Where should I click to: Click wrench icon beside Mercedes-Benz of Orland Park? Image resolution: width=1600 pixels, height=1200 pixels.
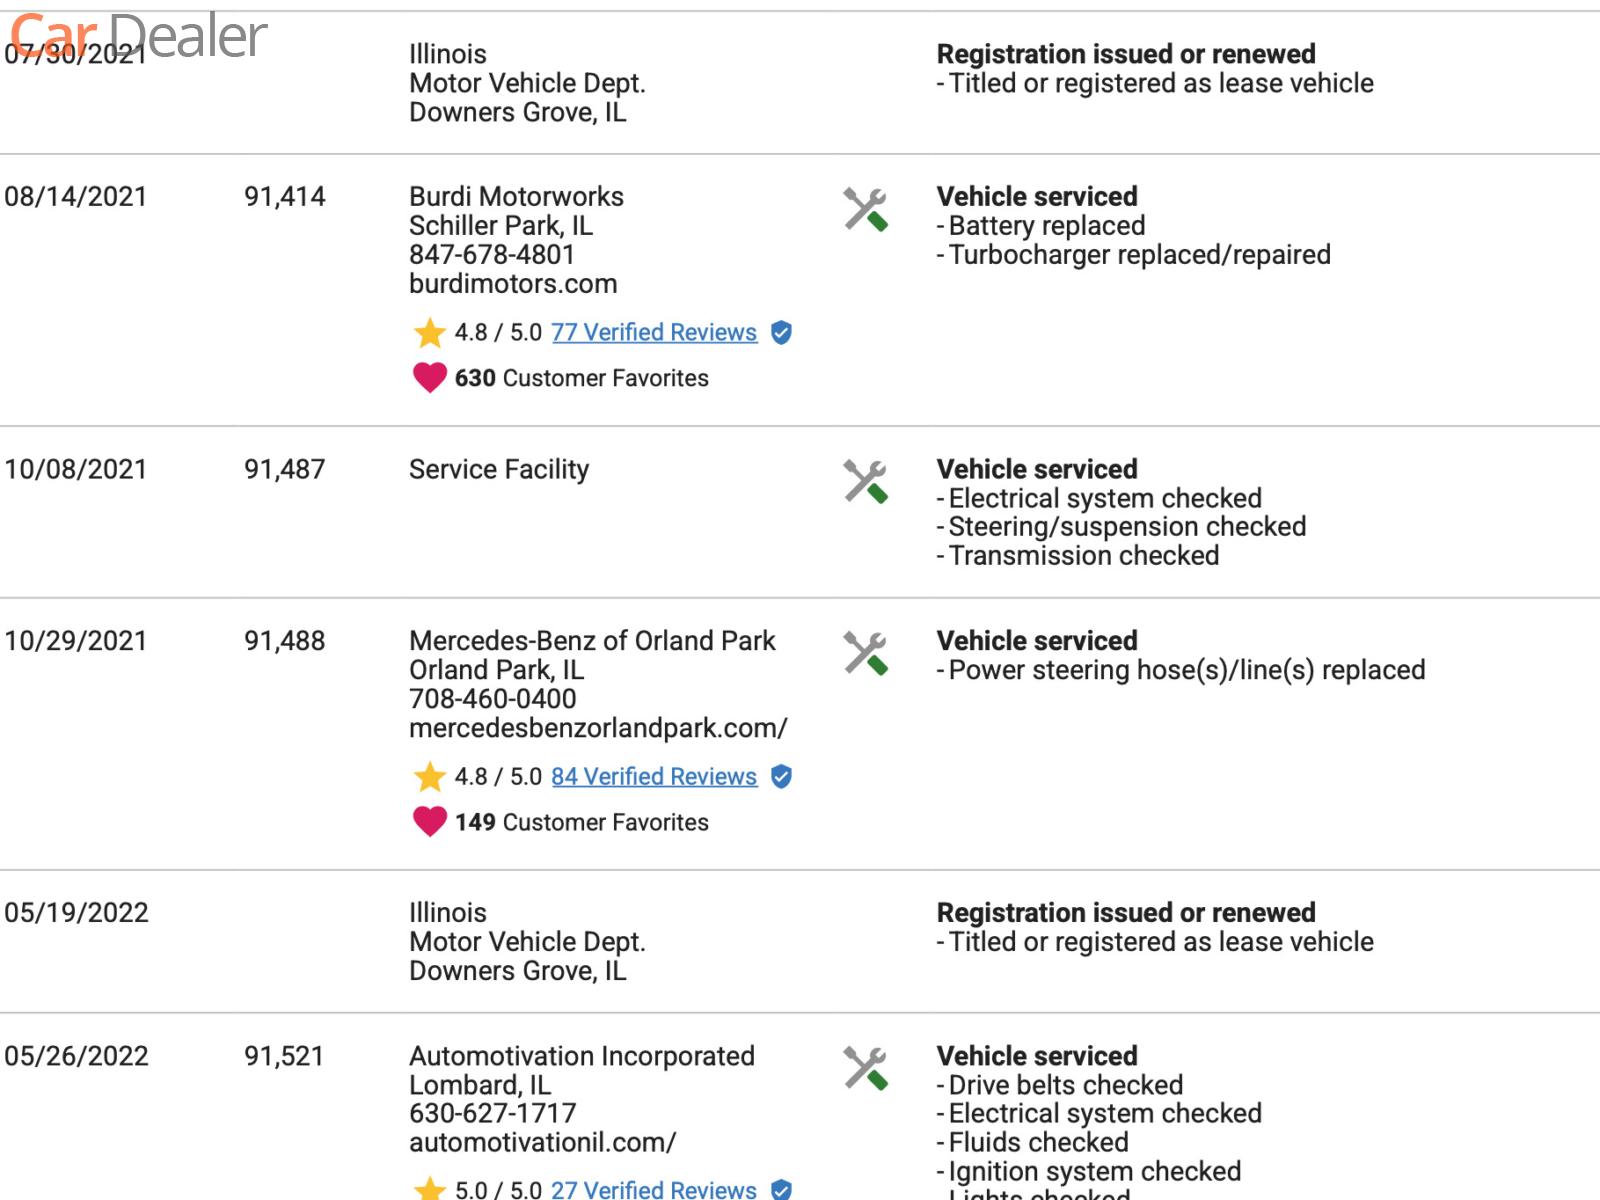[865, 654]
